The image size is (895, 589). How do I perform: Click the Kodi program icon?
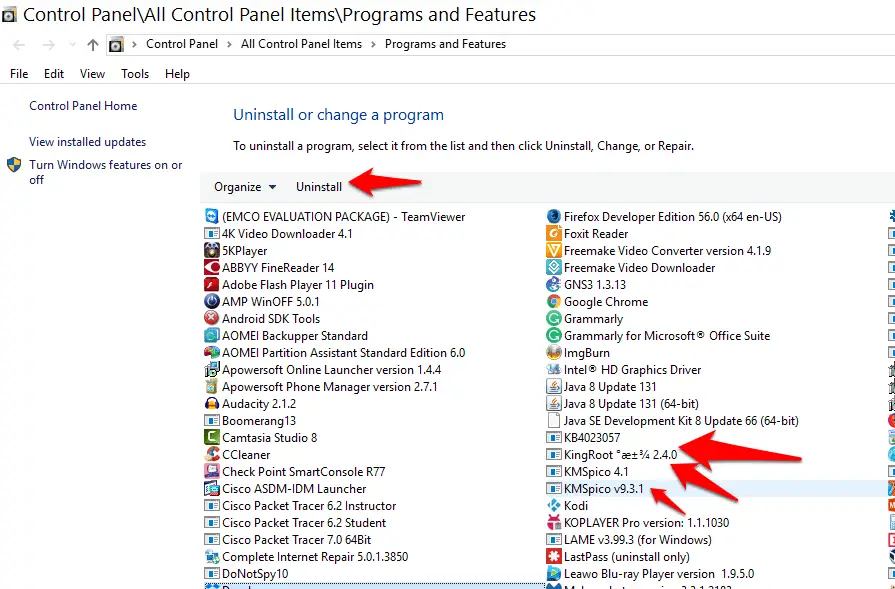pos(554,506)
